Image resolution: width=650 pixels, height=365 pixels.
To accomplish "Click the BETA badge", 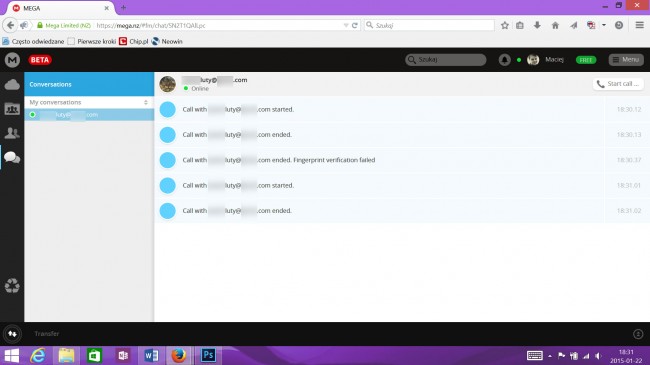I will [40, 60].
